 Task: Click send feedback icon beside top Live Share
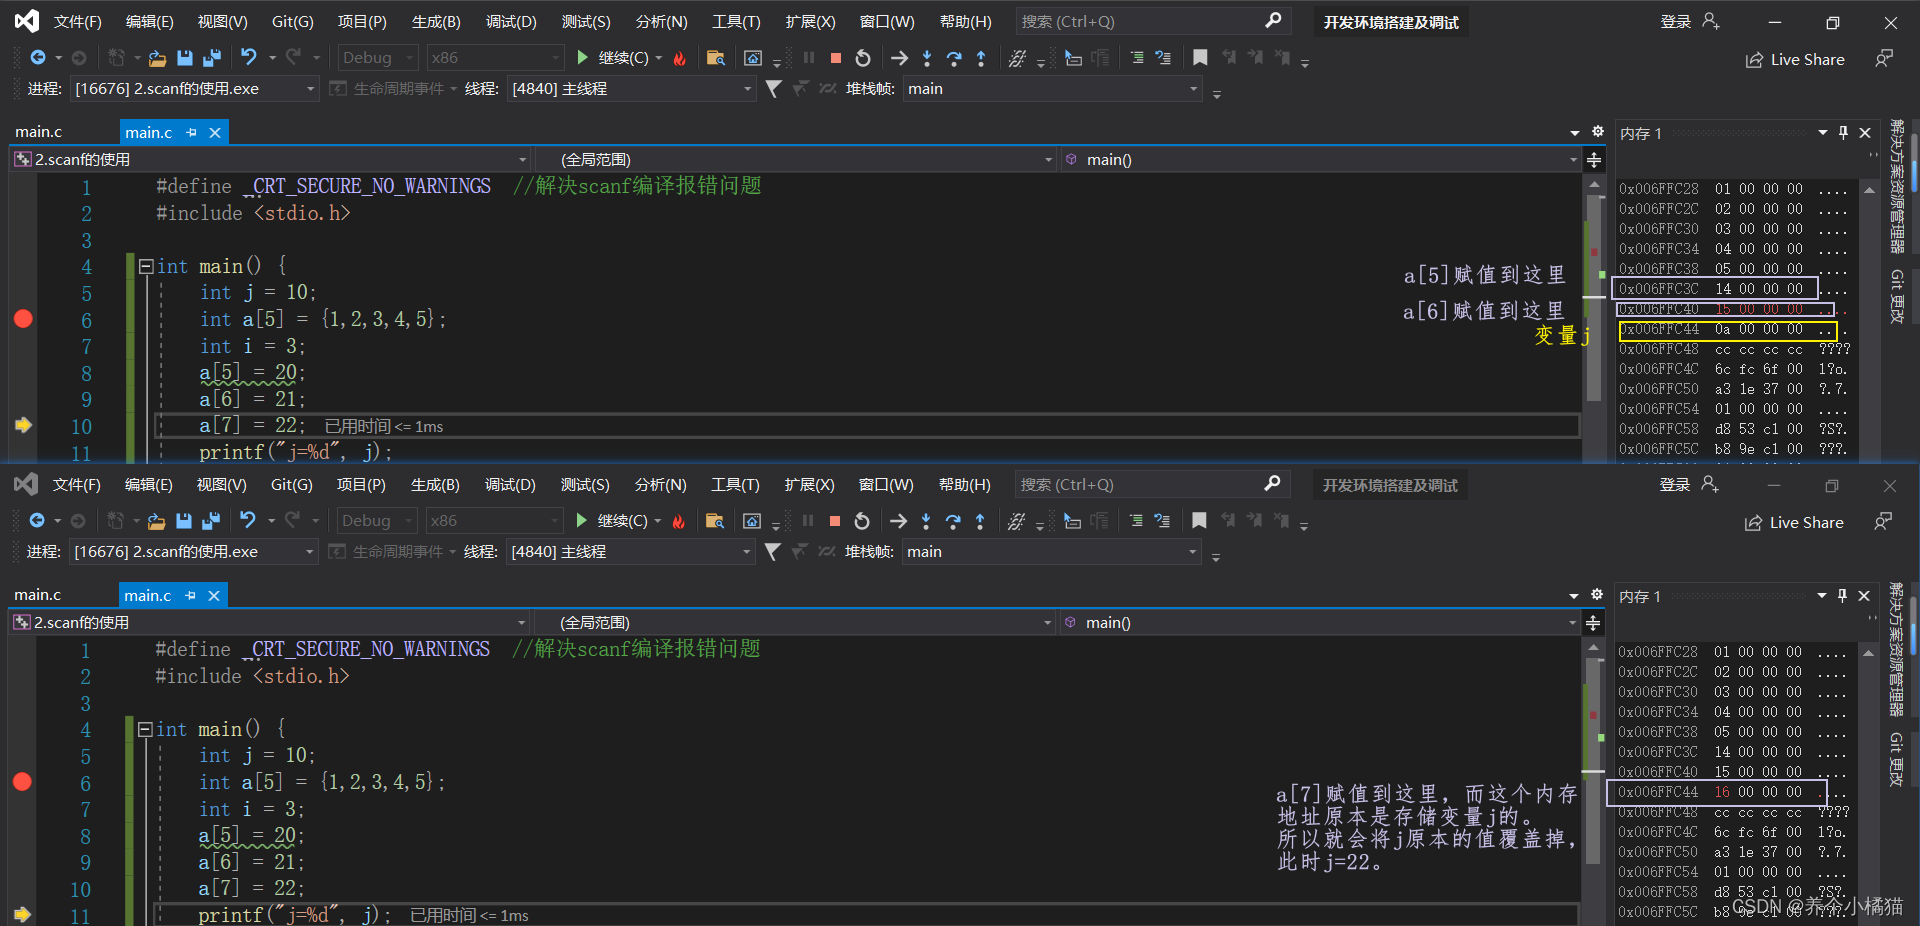pos(1884,59)
